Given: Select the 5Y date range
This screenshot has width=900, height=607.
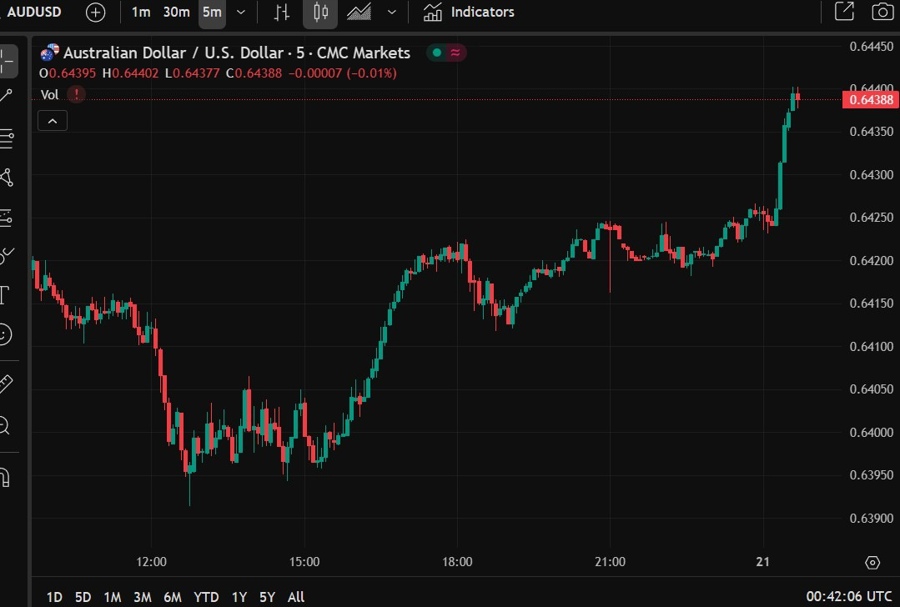Looking at the screenshot, I should coord(267,597).
